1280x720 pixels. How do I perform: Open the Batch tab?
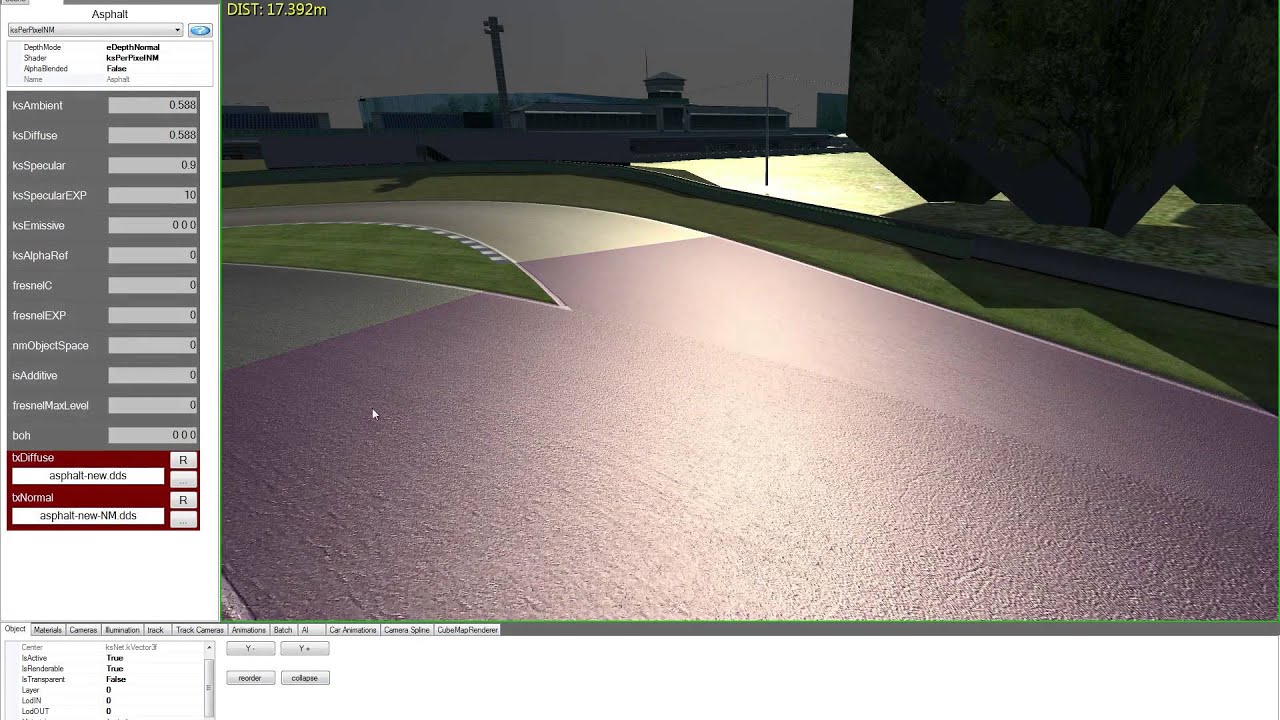pyautogui.click(x=283, y=630)
